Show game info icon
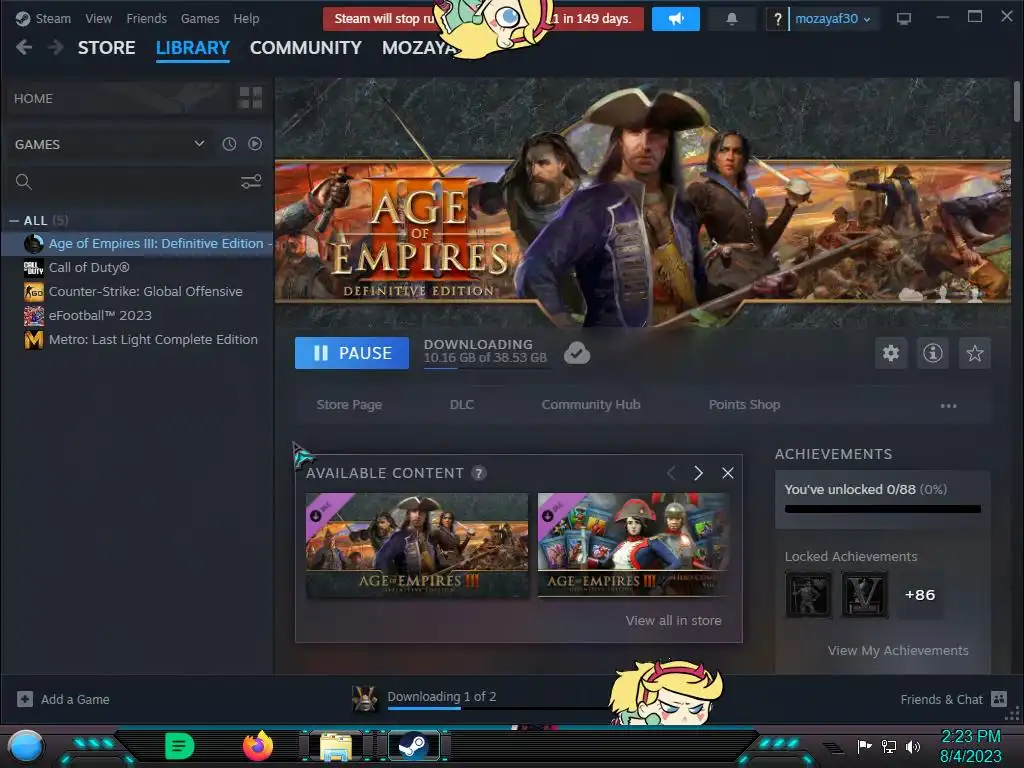 coord(933,353)
